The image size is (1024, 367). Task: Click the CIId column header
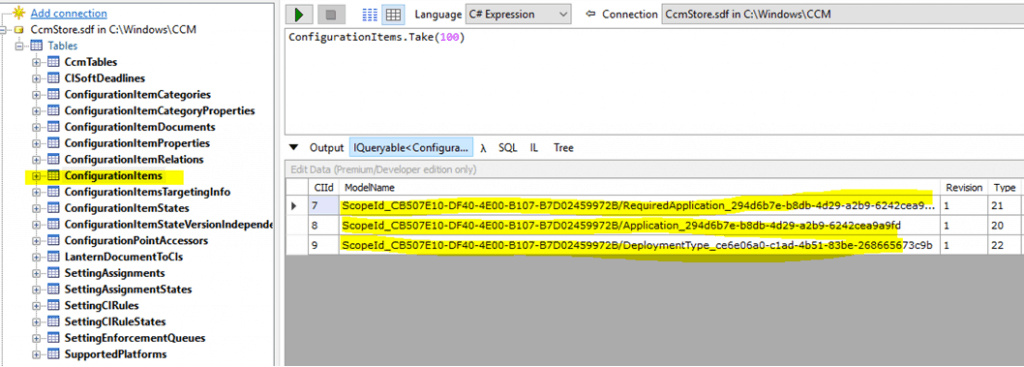(x=323, y=188)
